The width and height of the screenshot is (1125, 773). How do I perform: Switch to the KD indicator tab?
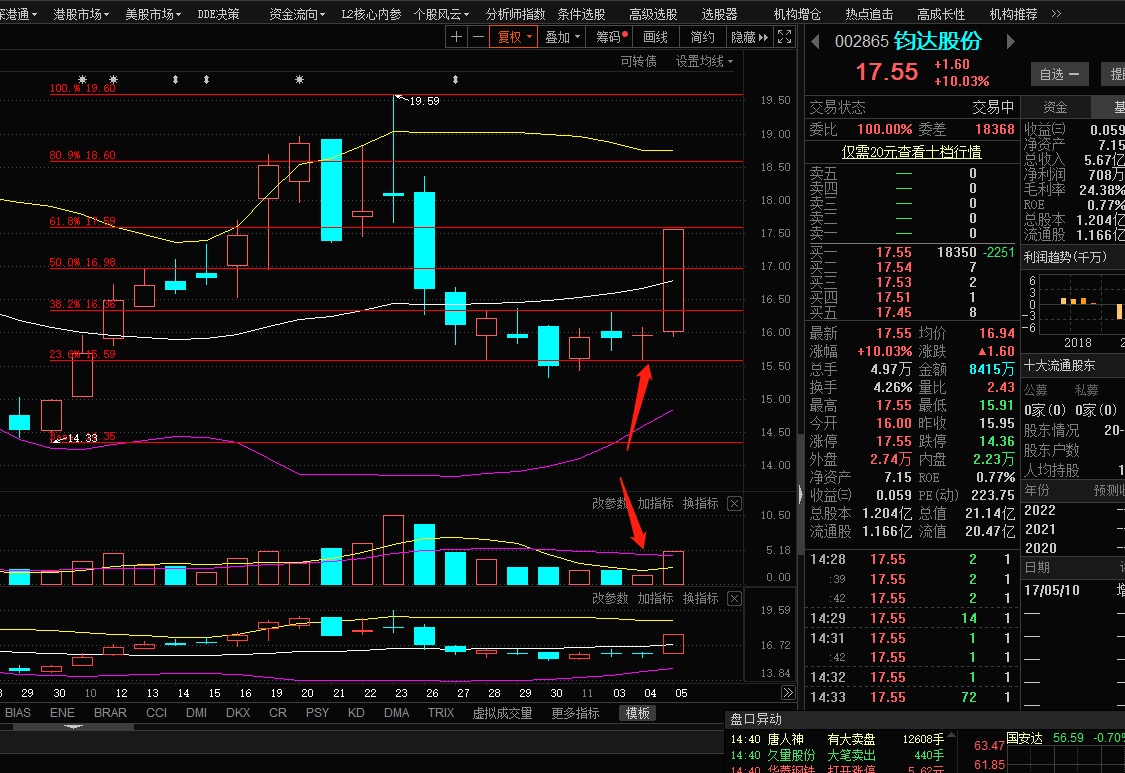click(x=356, y=713)
